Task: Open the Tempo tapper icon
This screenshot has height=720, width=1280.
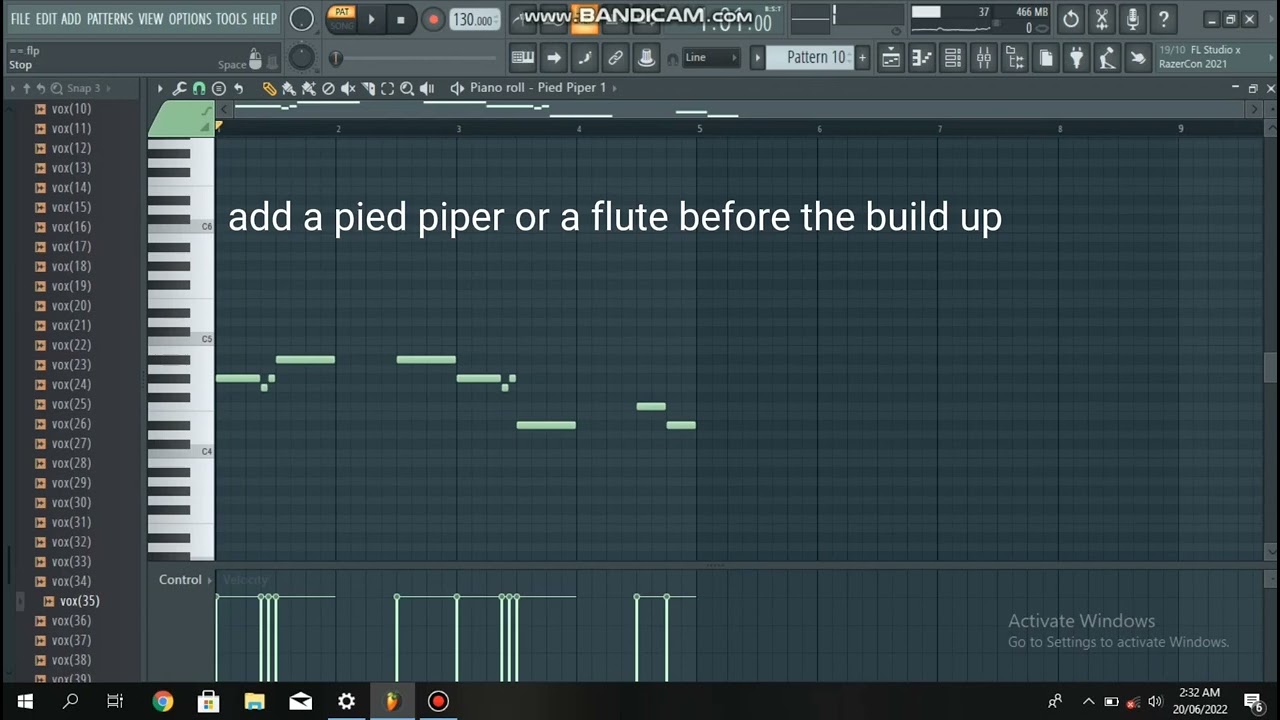Action: pos(1107,58)
